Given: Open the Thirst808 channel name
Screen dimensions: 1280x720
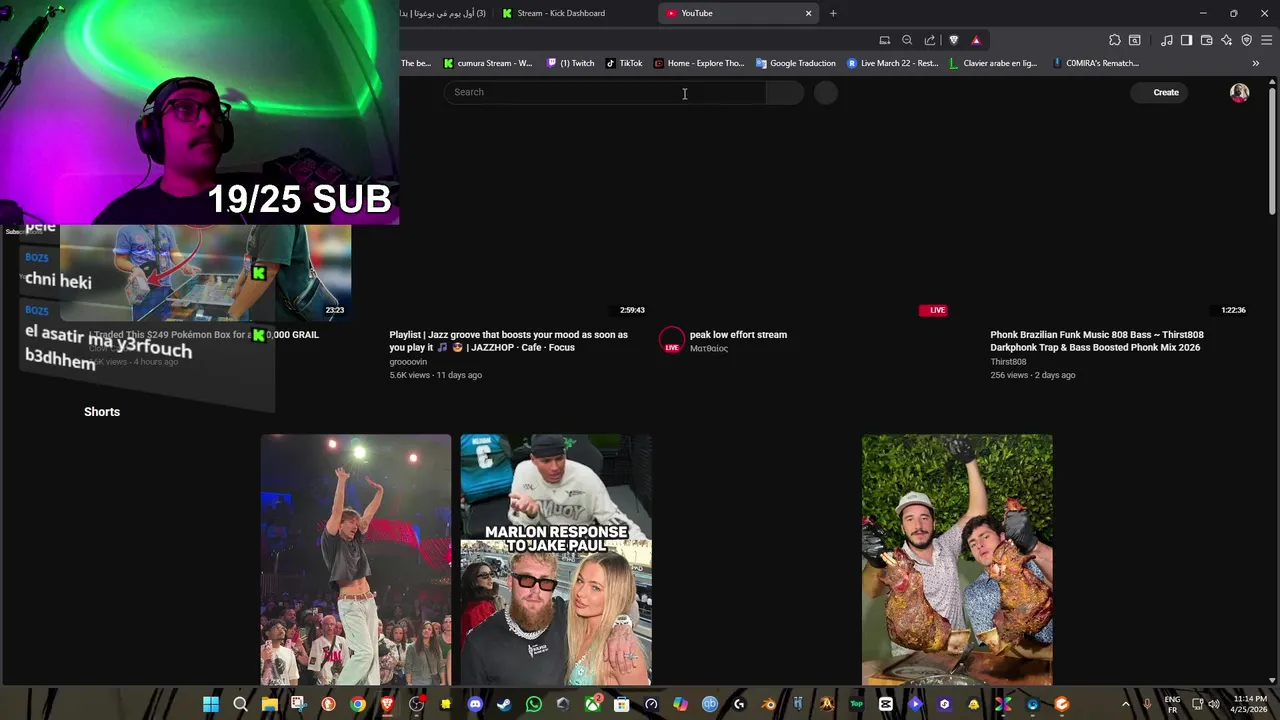Looking at the screenshot, I should (1008, 362).
